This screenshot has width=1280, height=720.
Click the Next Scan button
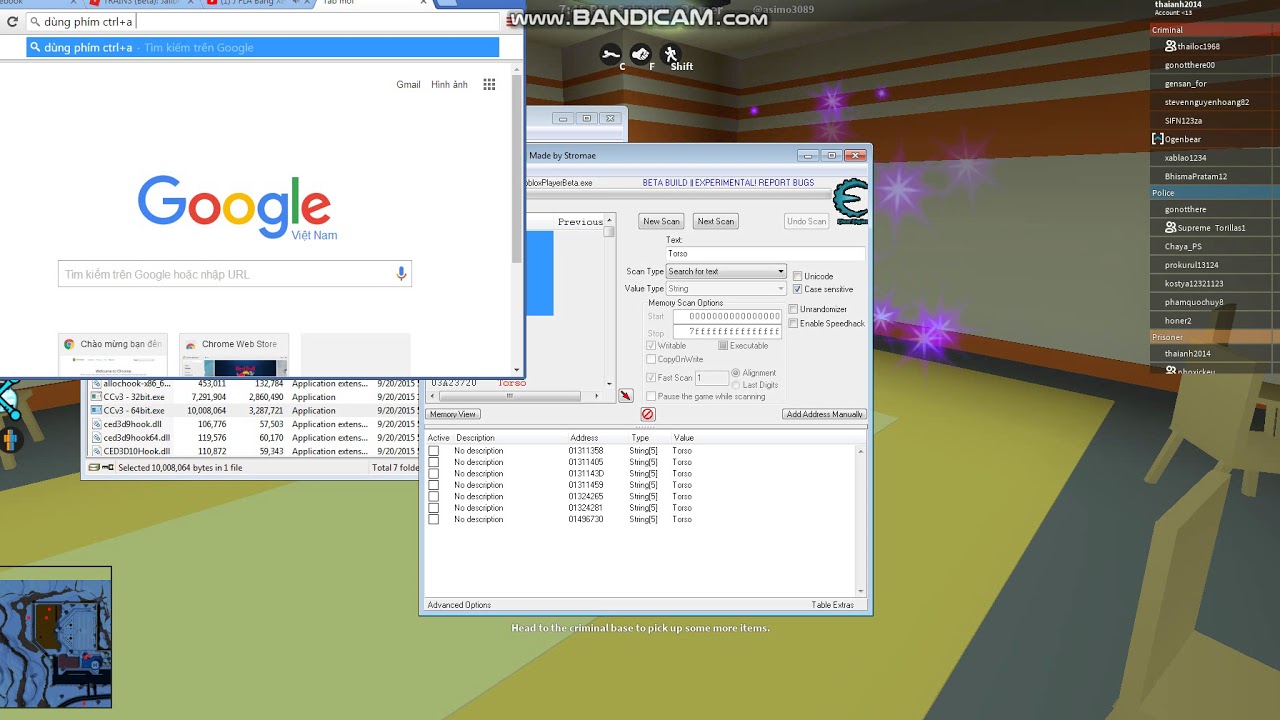tap(715, 221)
